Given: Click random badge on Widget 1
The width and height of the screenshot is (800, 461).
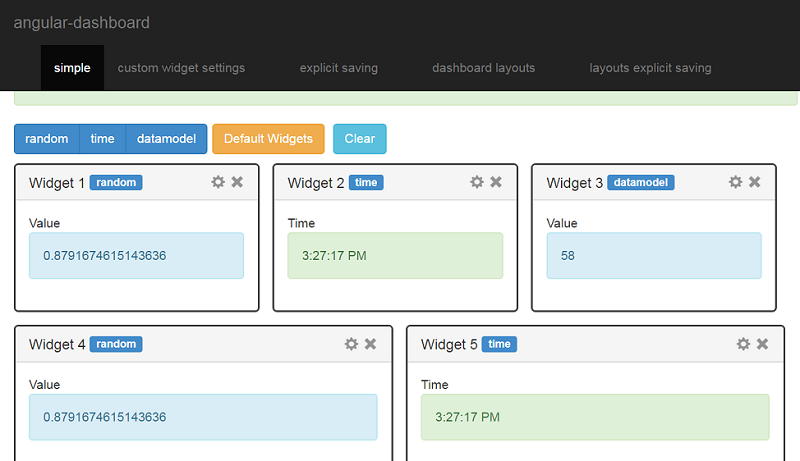Looking at the screenshot, I should point(116,183).
